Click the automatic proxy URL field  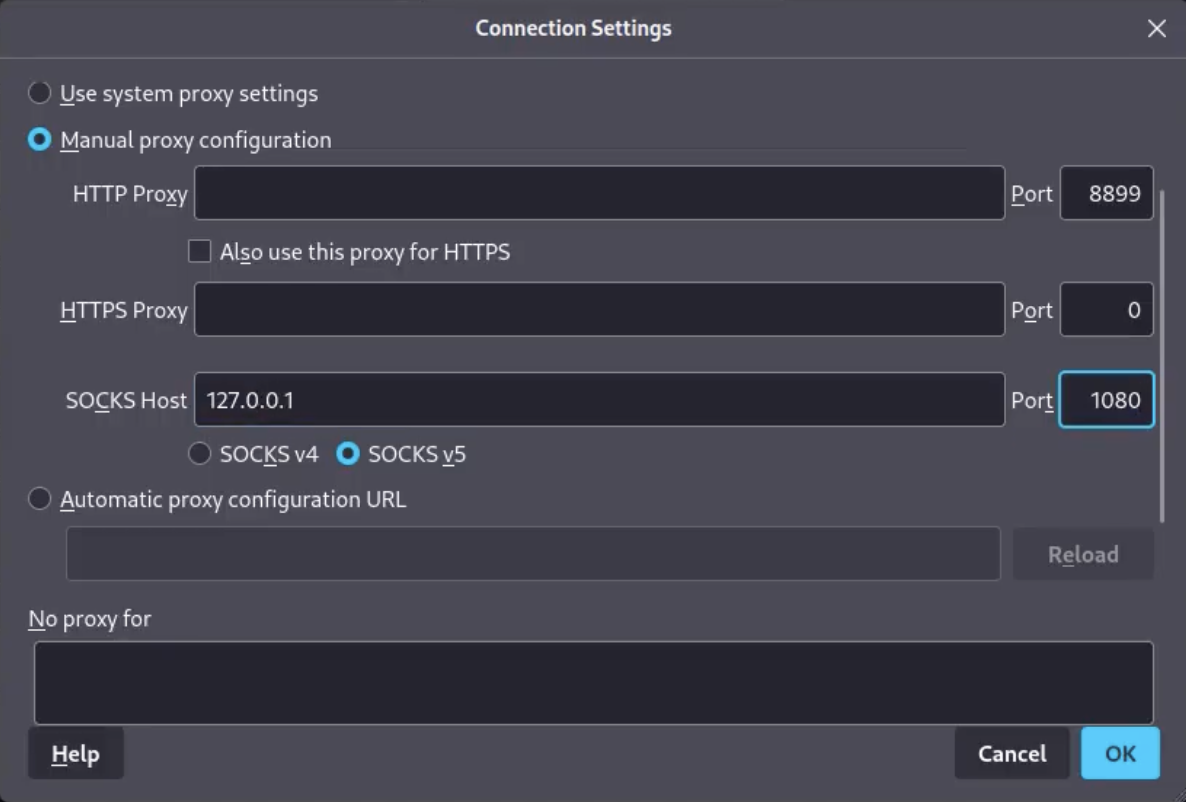tap(532, 554)
